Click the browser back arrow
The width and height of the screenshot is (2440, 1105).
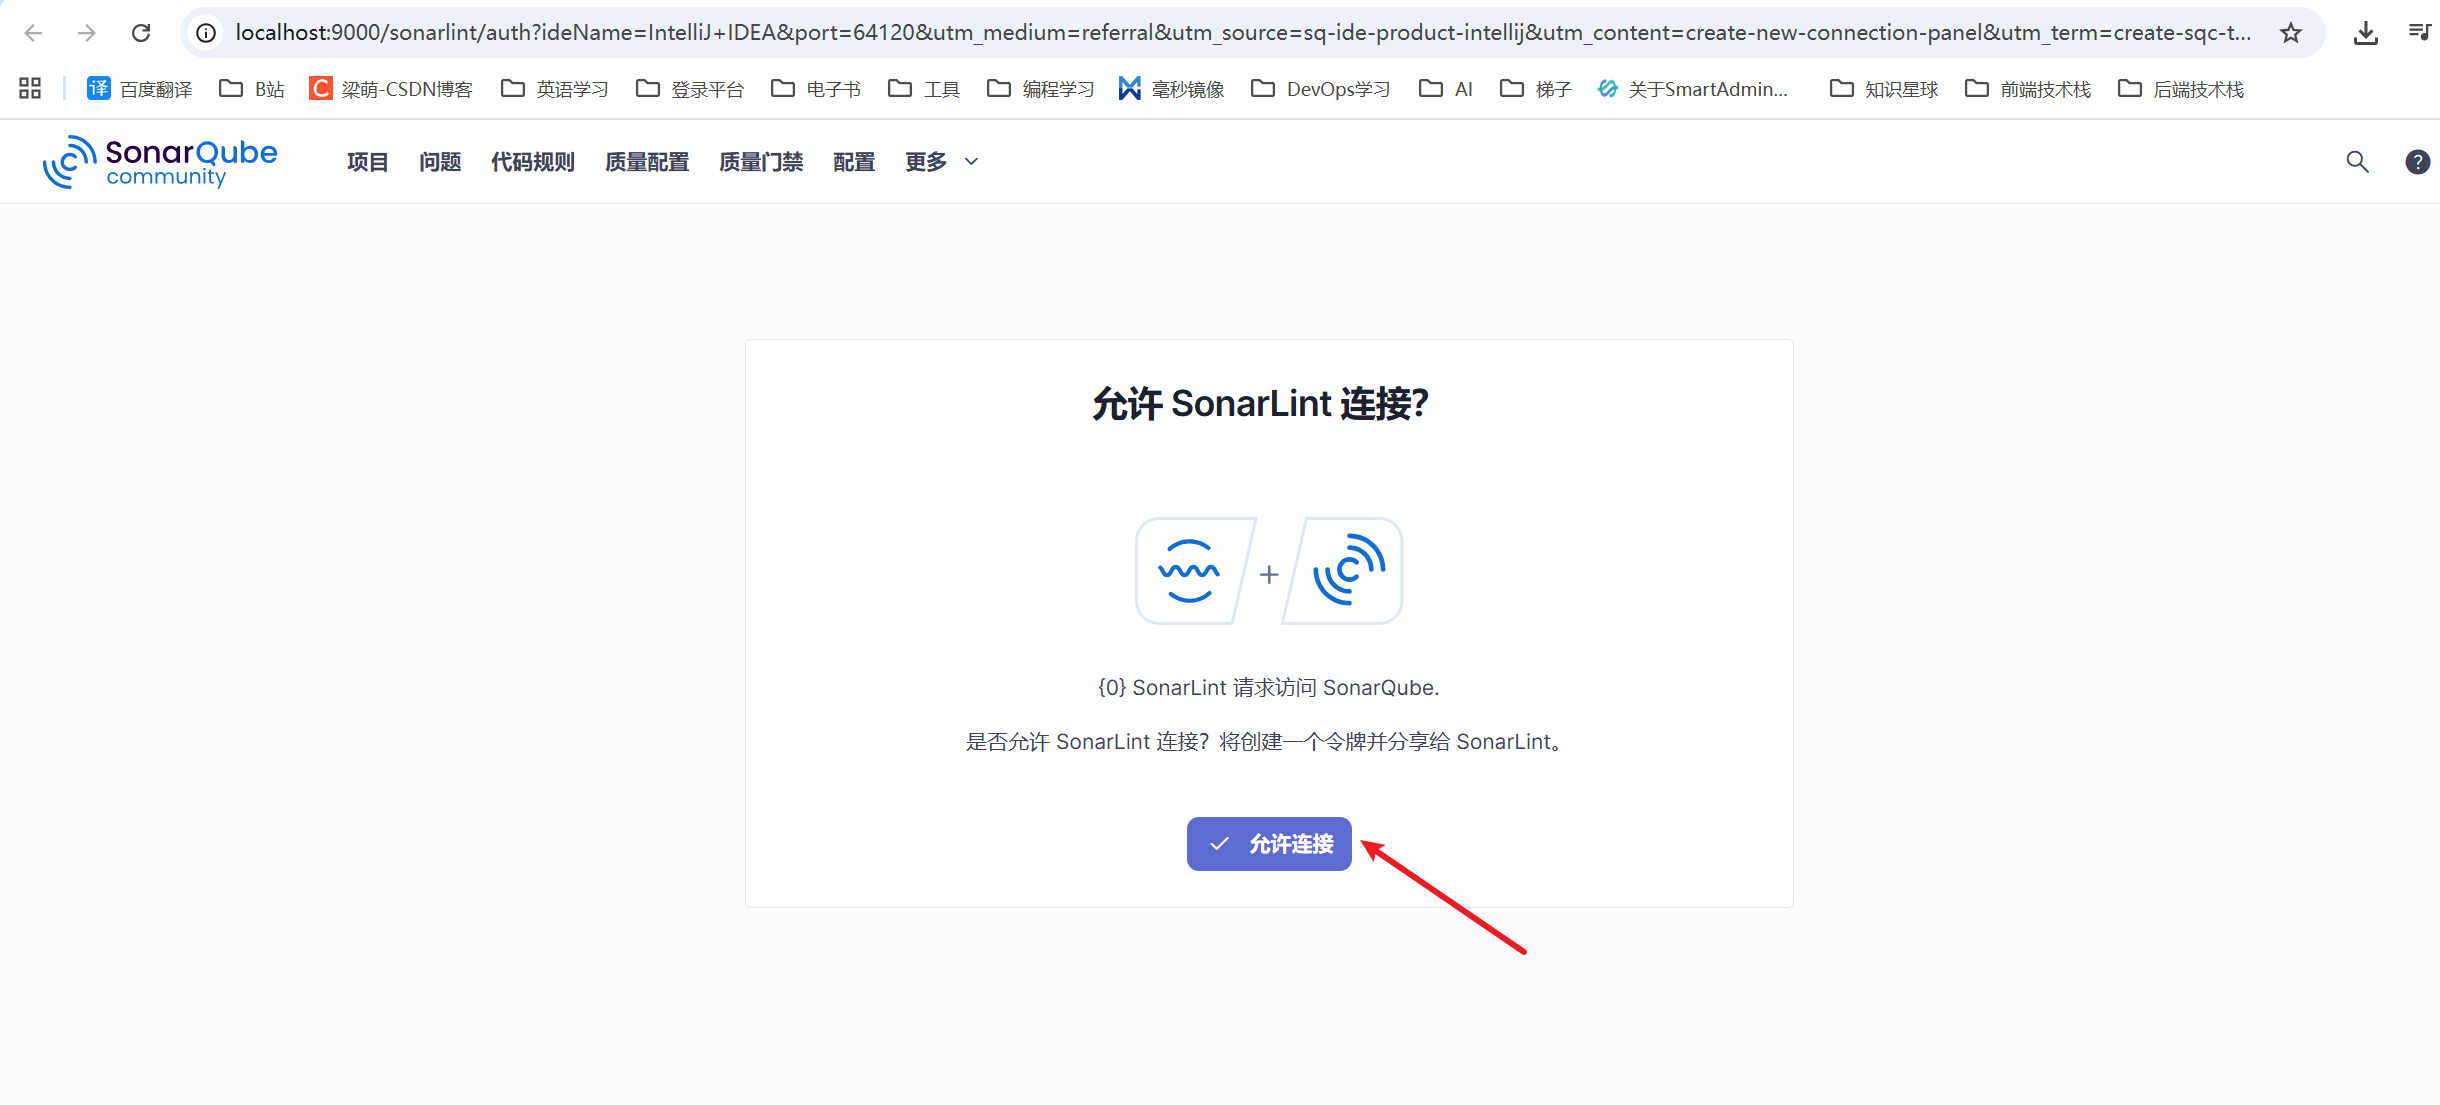pyautogui.click(x=33, y=33)
